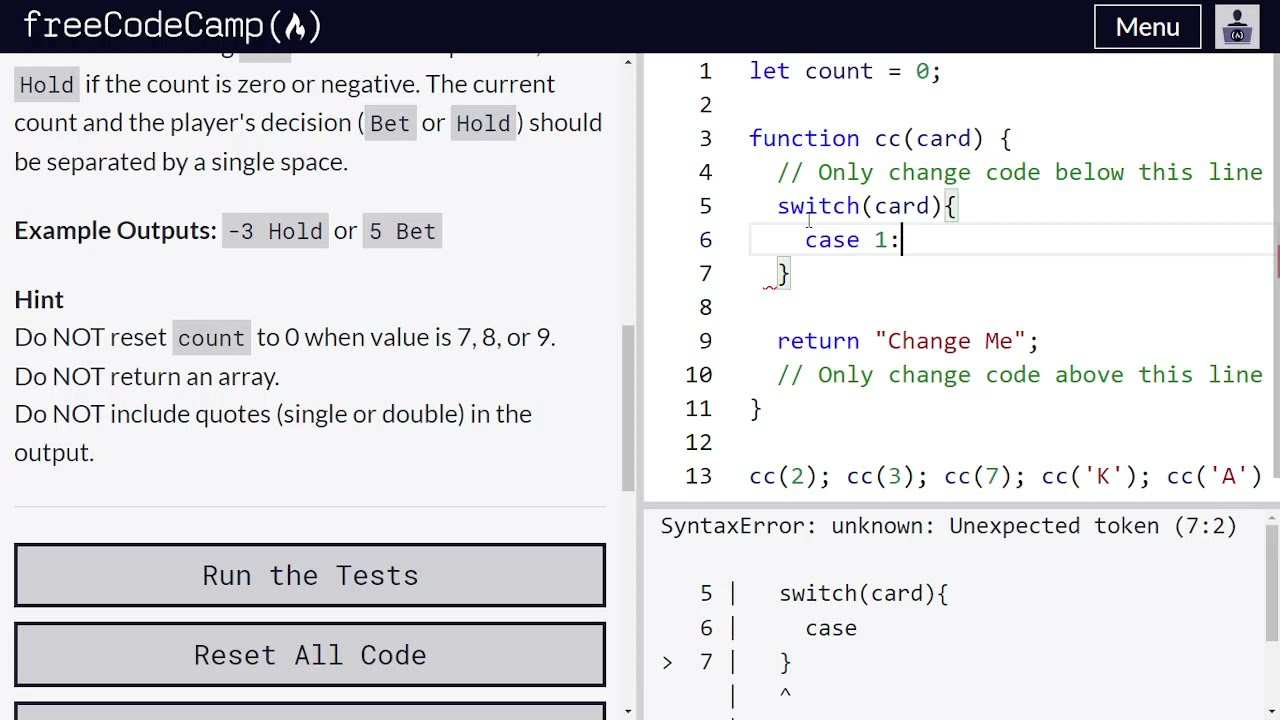This screenshot has height=720, width=1280.
Task: Click the 'return "Change Me";' code line
Action: [x=907, y=341]
